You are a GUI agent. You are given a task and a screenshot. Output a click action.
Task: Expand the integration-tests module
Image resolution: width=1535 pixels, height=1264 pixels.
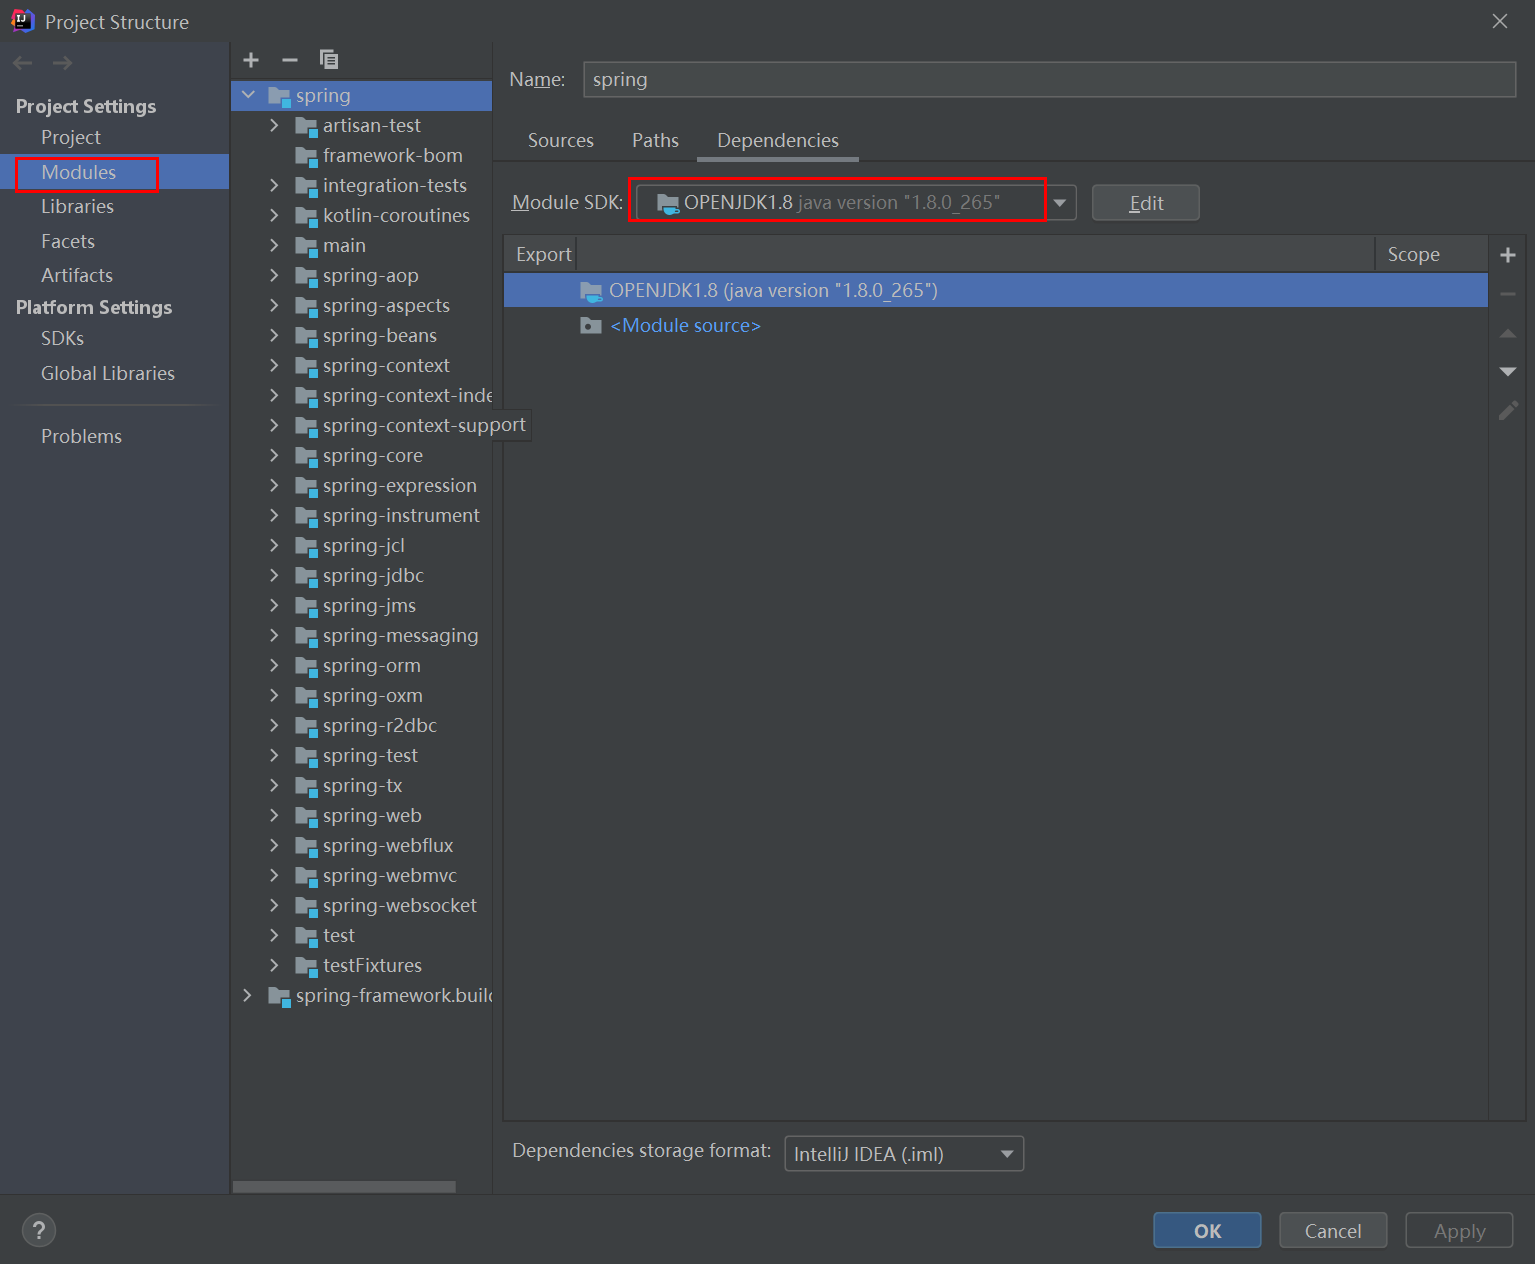point(274,185)
